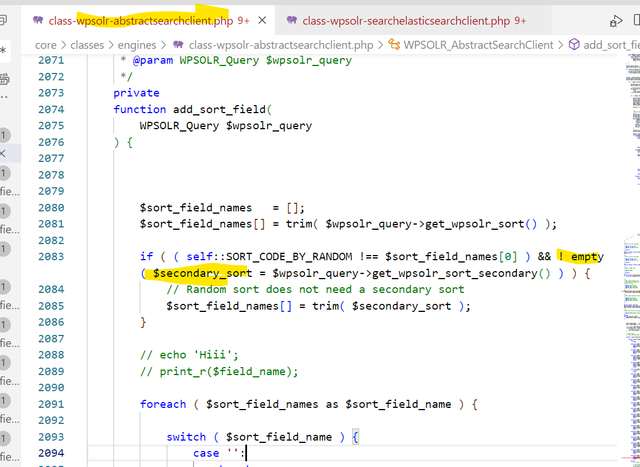Click '$sort_field_names = [];' statement

[x=222, y=208]
